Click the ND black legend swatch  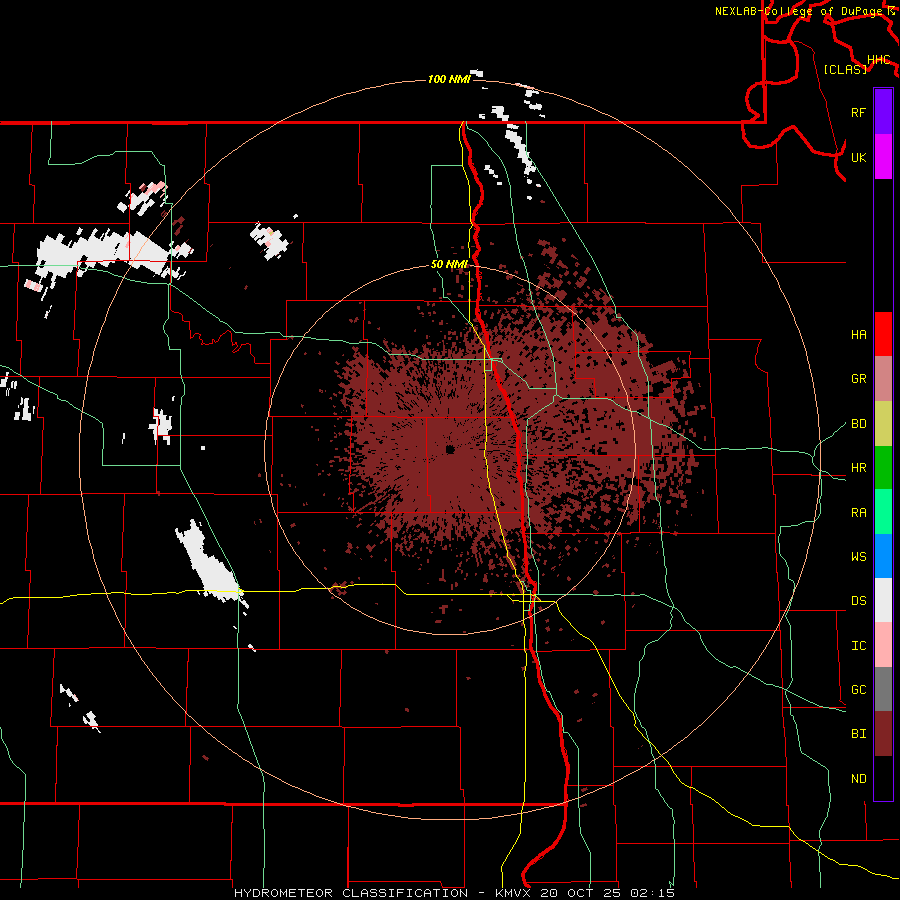(x=883, y=778)
